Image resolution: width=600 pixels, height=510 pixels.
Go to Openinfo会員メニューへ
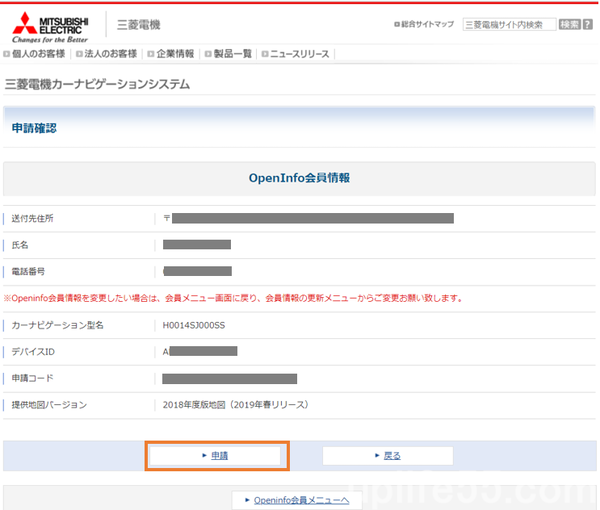[300, 500]
